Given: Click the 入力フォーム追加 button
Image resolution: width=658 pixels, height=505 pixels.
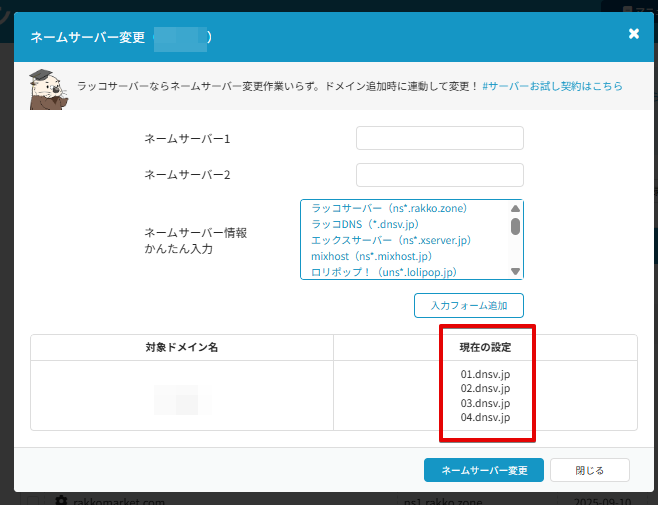Looking at the screenshot, I should (x=469, y=305).
